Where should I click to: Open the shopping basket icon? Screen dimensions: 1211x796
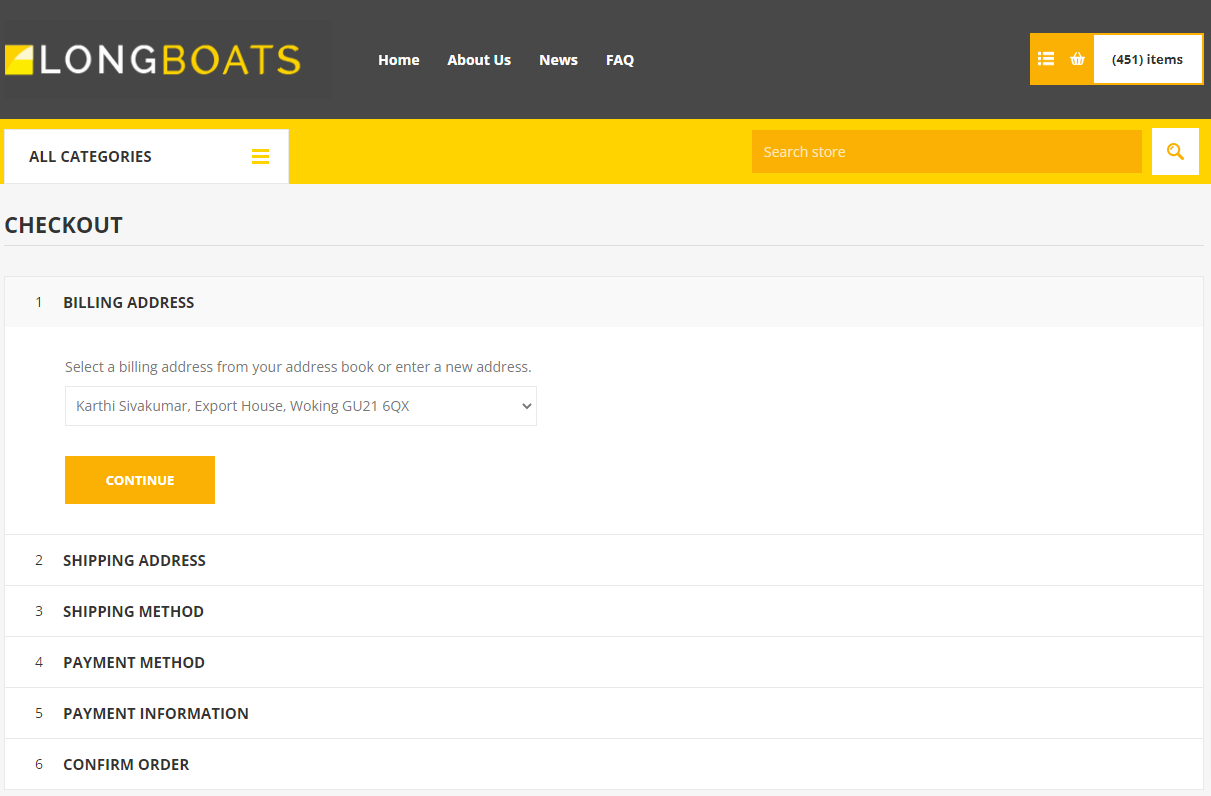1078,59
